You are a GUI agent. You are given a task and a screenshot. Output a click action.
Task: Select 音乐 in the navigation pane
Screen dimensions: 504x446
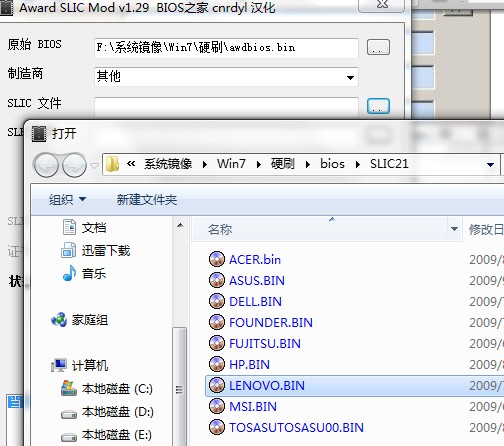[x=94, y=273]
